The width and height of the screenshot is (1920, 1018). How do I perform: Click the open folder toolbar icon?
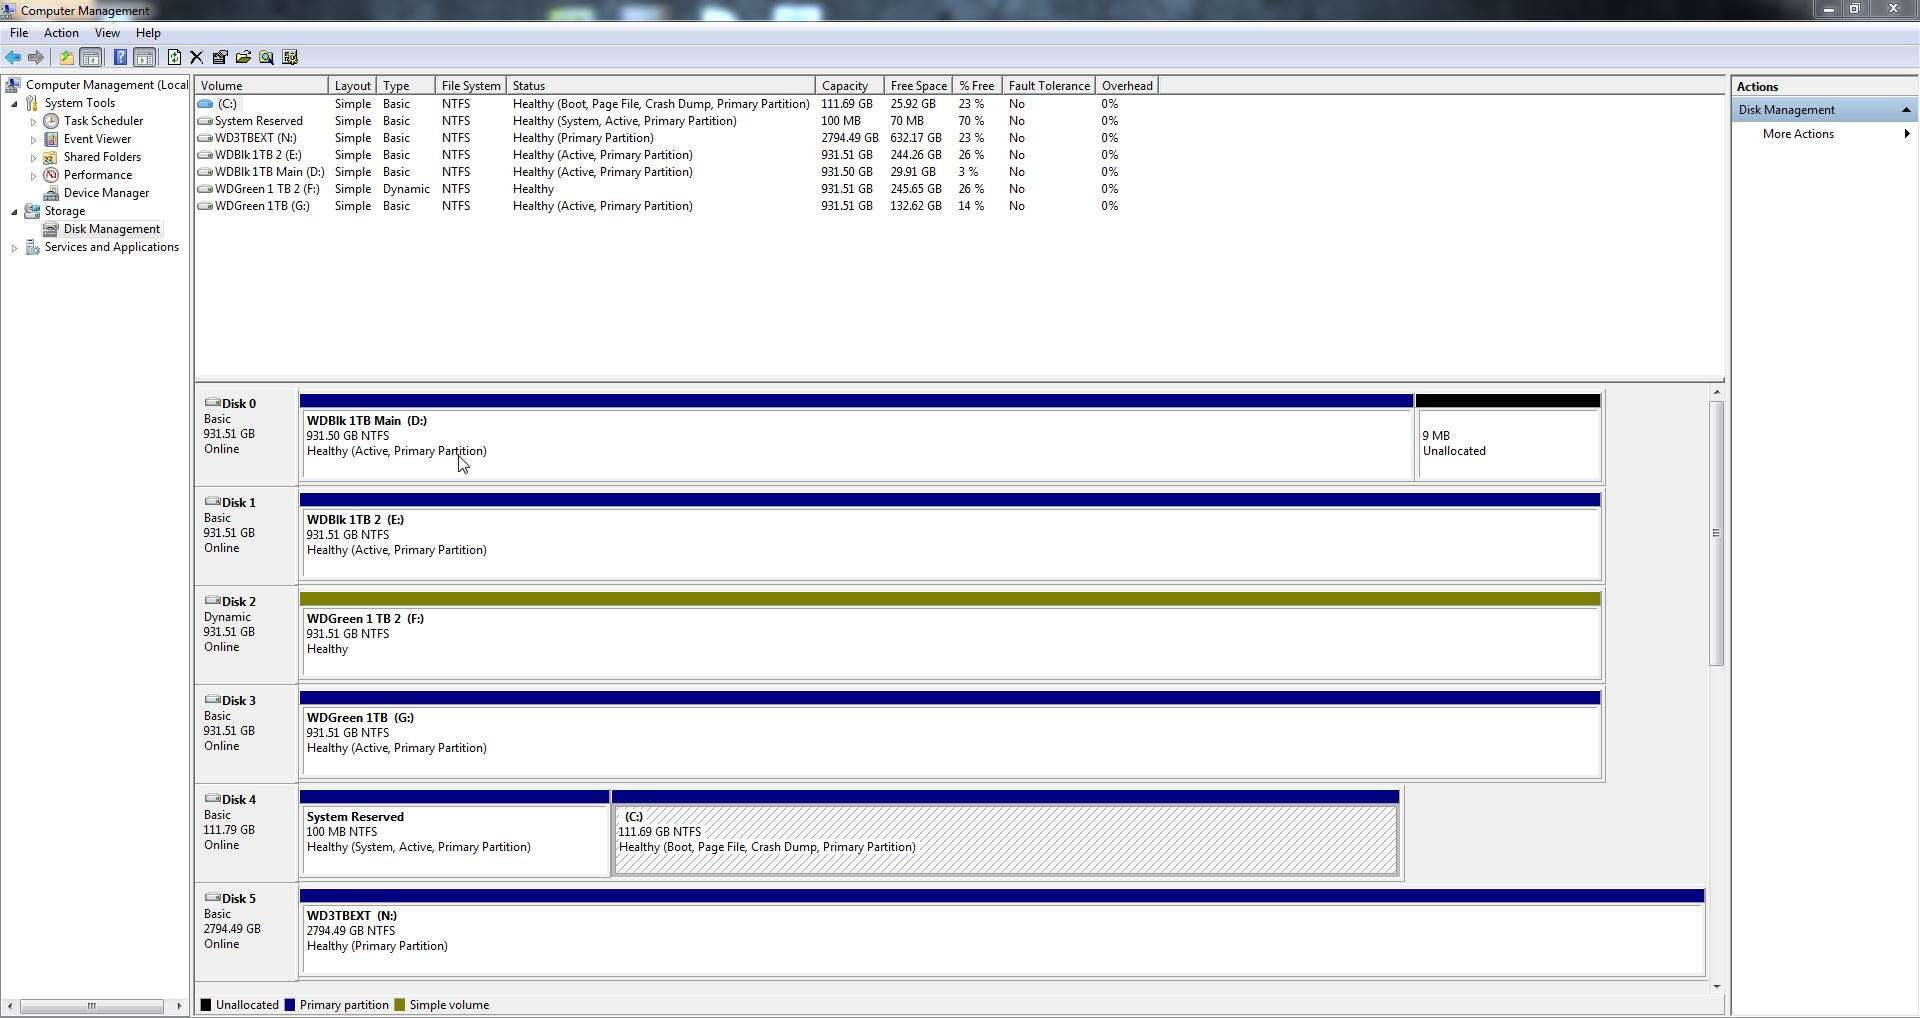tap(243, 57)
